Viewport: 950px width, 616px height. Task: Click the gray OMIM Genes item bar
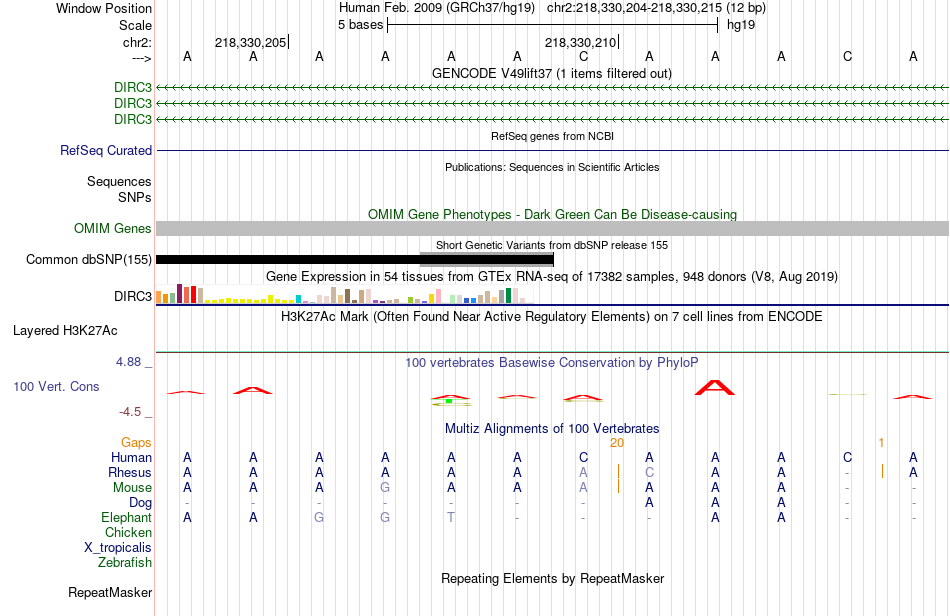(552, 228)
